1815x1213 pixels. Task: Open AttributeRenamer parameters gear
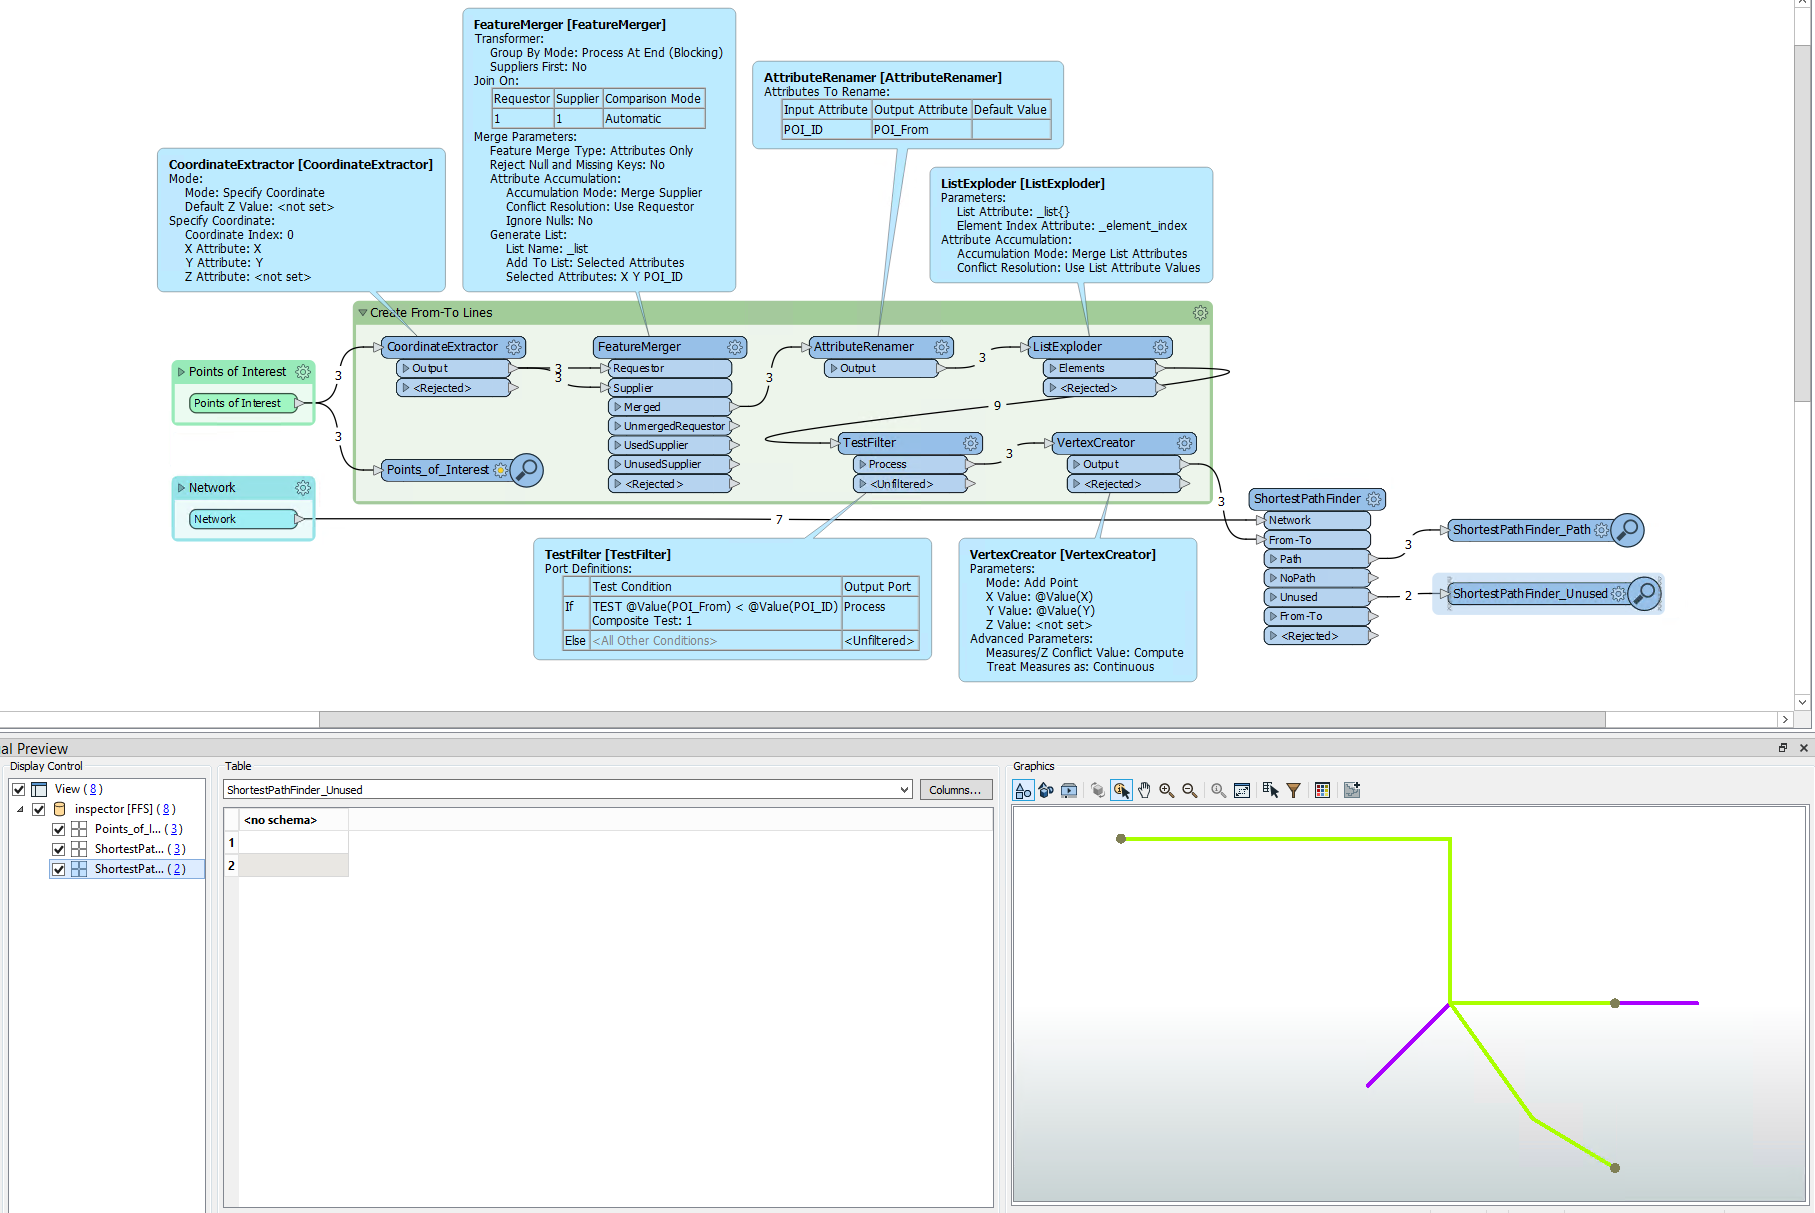942,347
